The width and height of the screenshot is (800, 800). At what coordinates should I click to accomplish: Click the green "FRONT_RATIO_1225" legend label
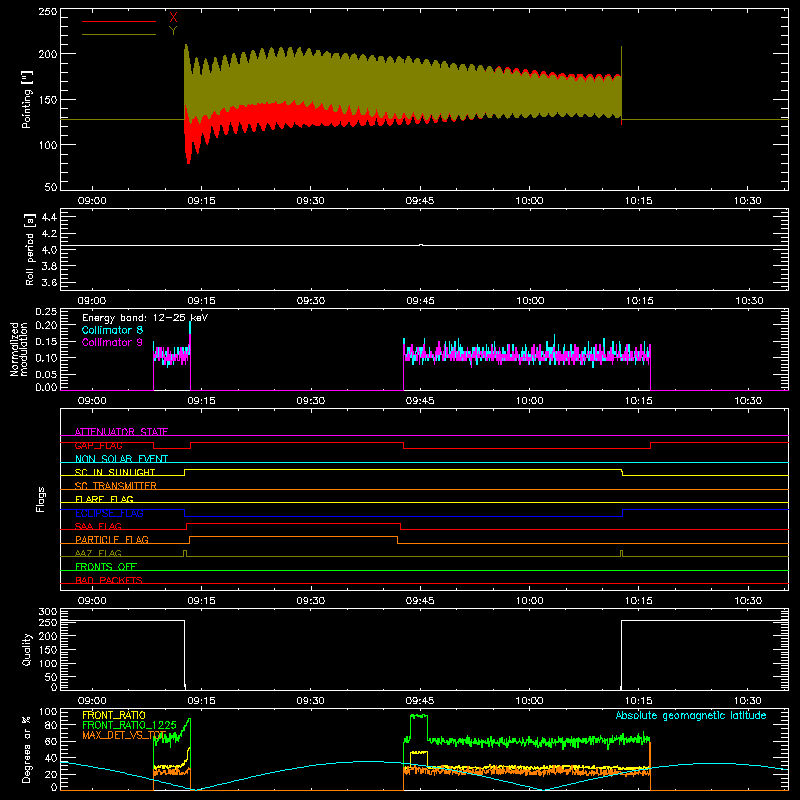coord(130,725)
